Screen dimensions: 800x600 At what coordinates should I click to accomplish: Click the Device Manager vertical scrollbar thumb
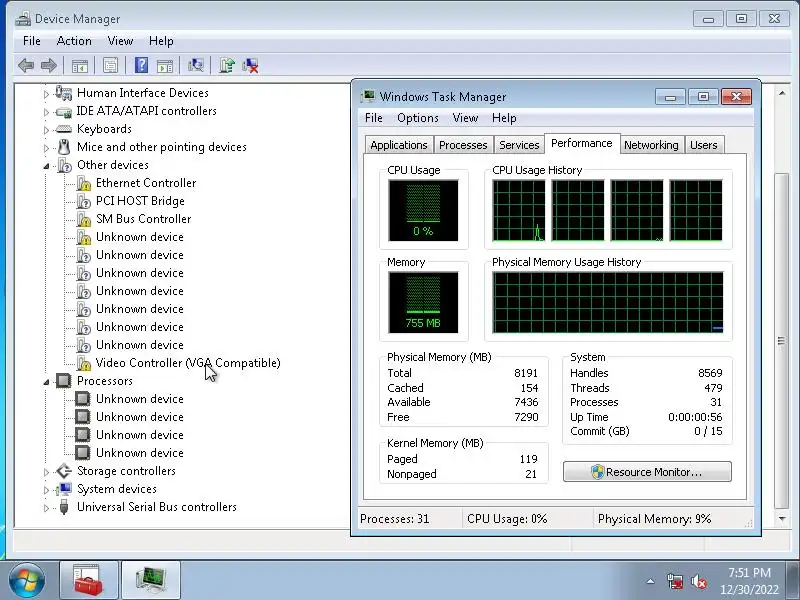tap(782, 341)
